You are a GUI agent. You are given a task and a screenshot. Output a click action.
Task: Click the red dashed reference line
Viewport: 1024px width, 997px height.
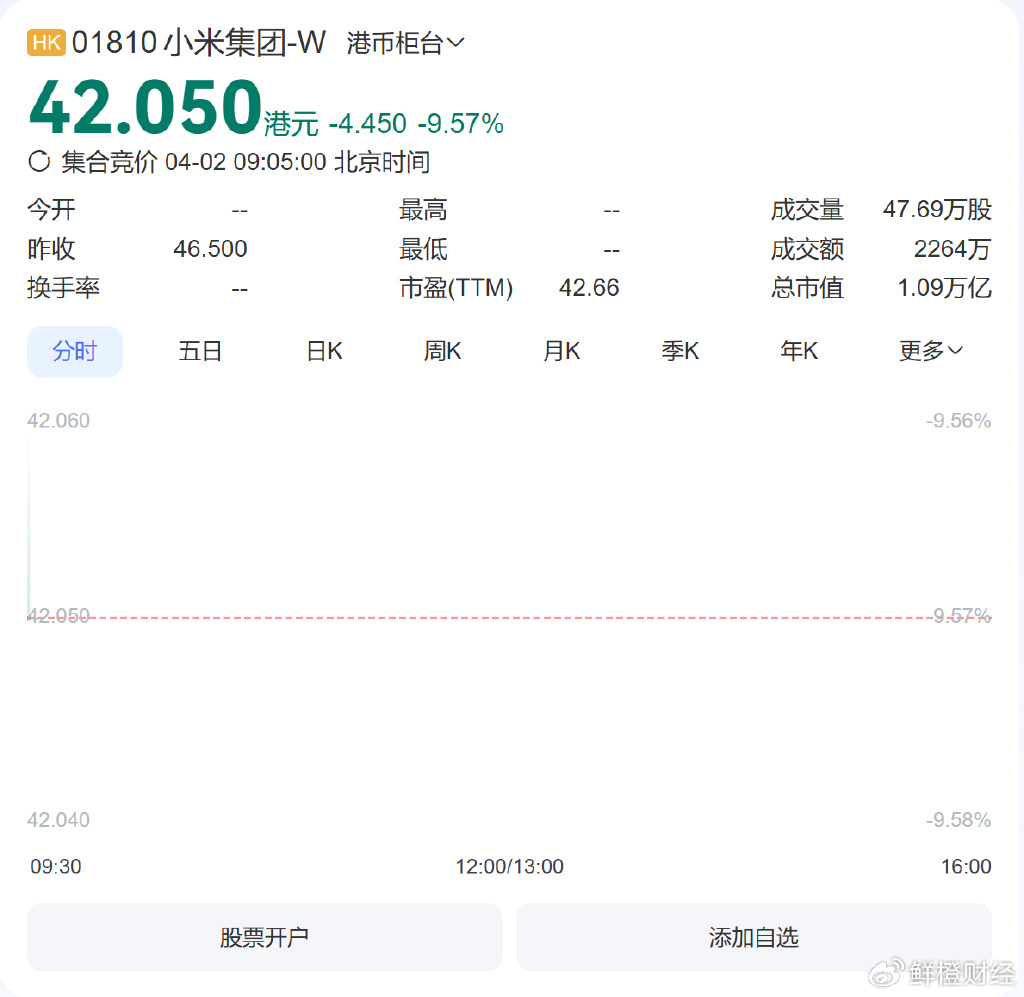click(x=500, y=617)
